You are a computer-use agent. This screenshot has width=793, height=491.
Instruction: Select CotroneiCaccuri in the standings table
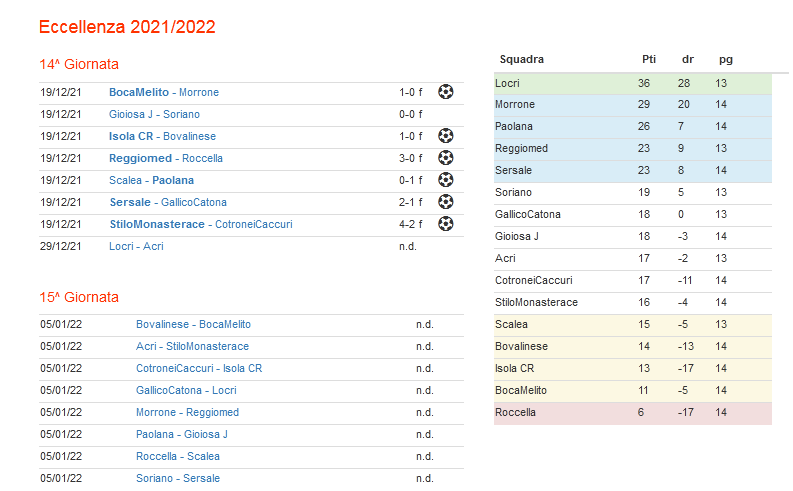pyautogui.click(x=534, y=281)
